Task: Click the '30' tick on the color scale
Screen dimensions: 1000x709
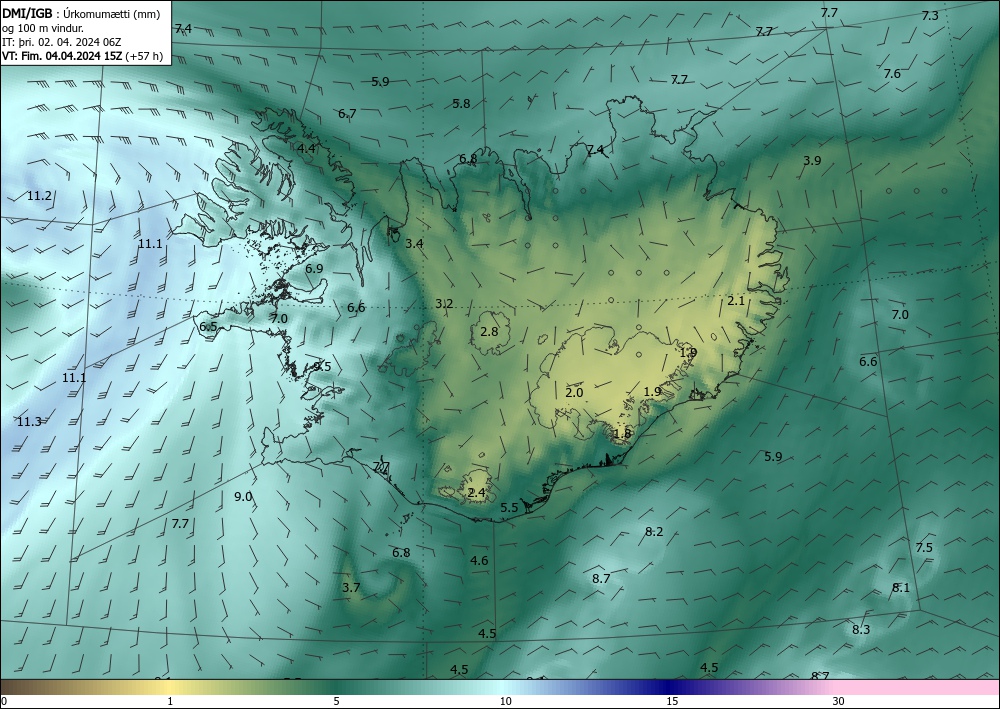Action: click(x=839, y=702)
